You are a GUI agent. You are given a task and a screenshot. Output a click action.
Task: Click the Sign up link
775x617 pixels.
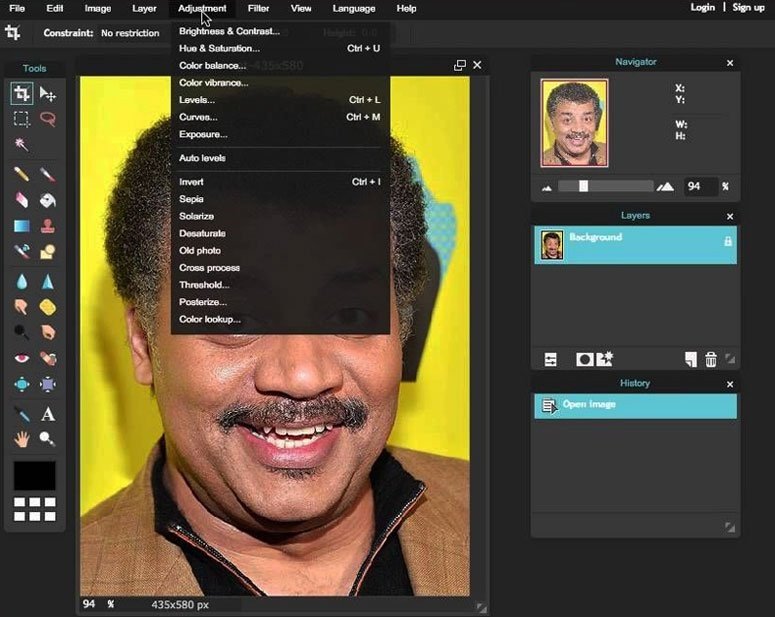(748, 7)
